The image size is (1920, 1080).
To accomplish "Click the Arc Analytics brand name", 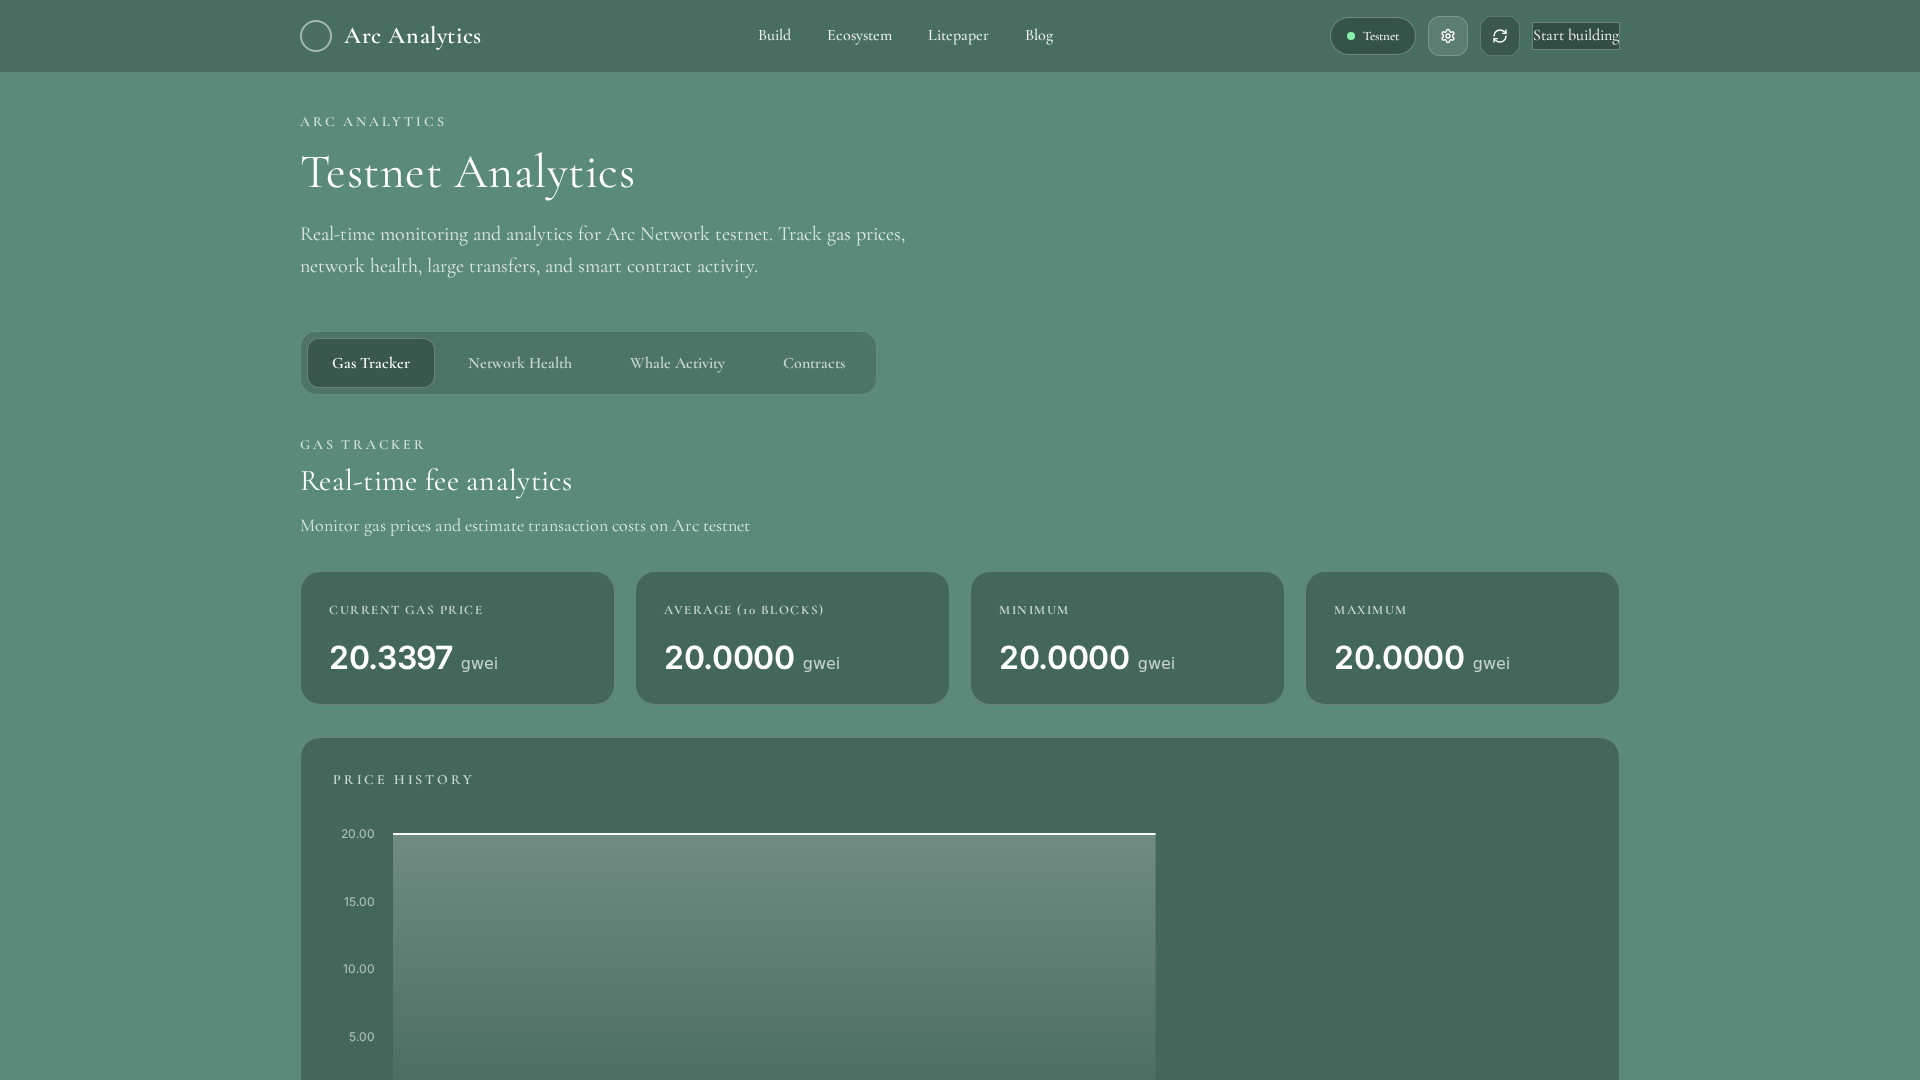I will [412, 36].
